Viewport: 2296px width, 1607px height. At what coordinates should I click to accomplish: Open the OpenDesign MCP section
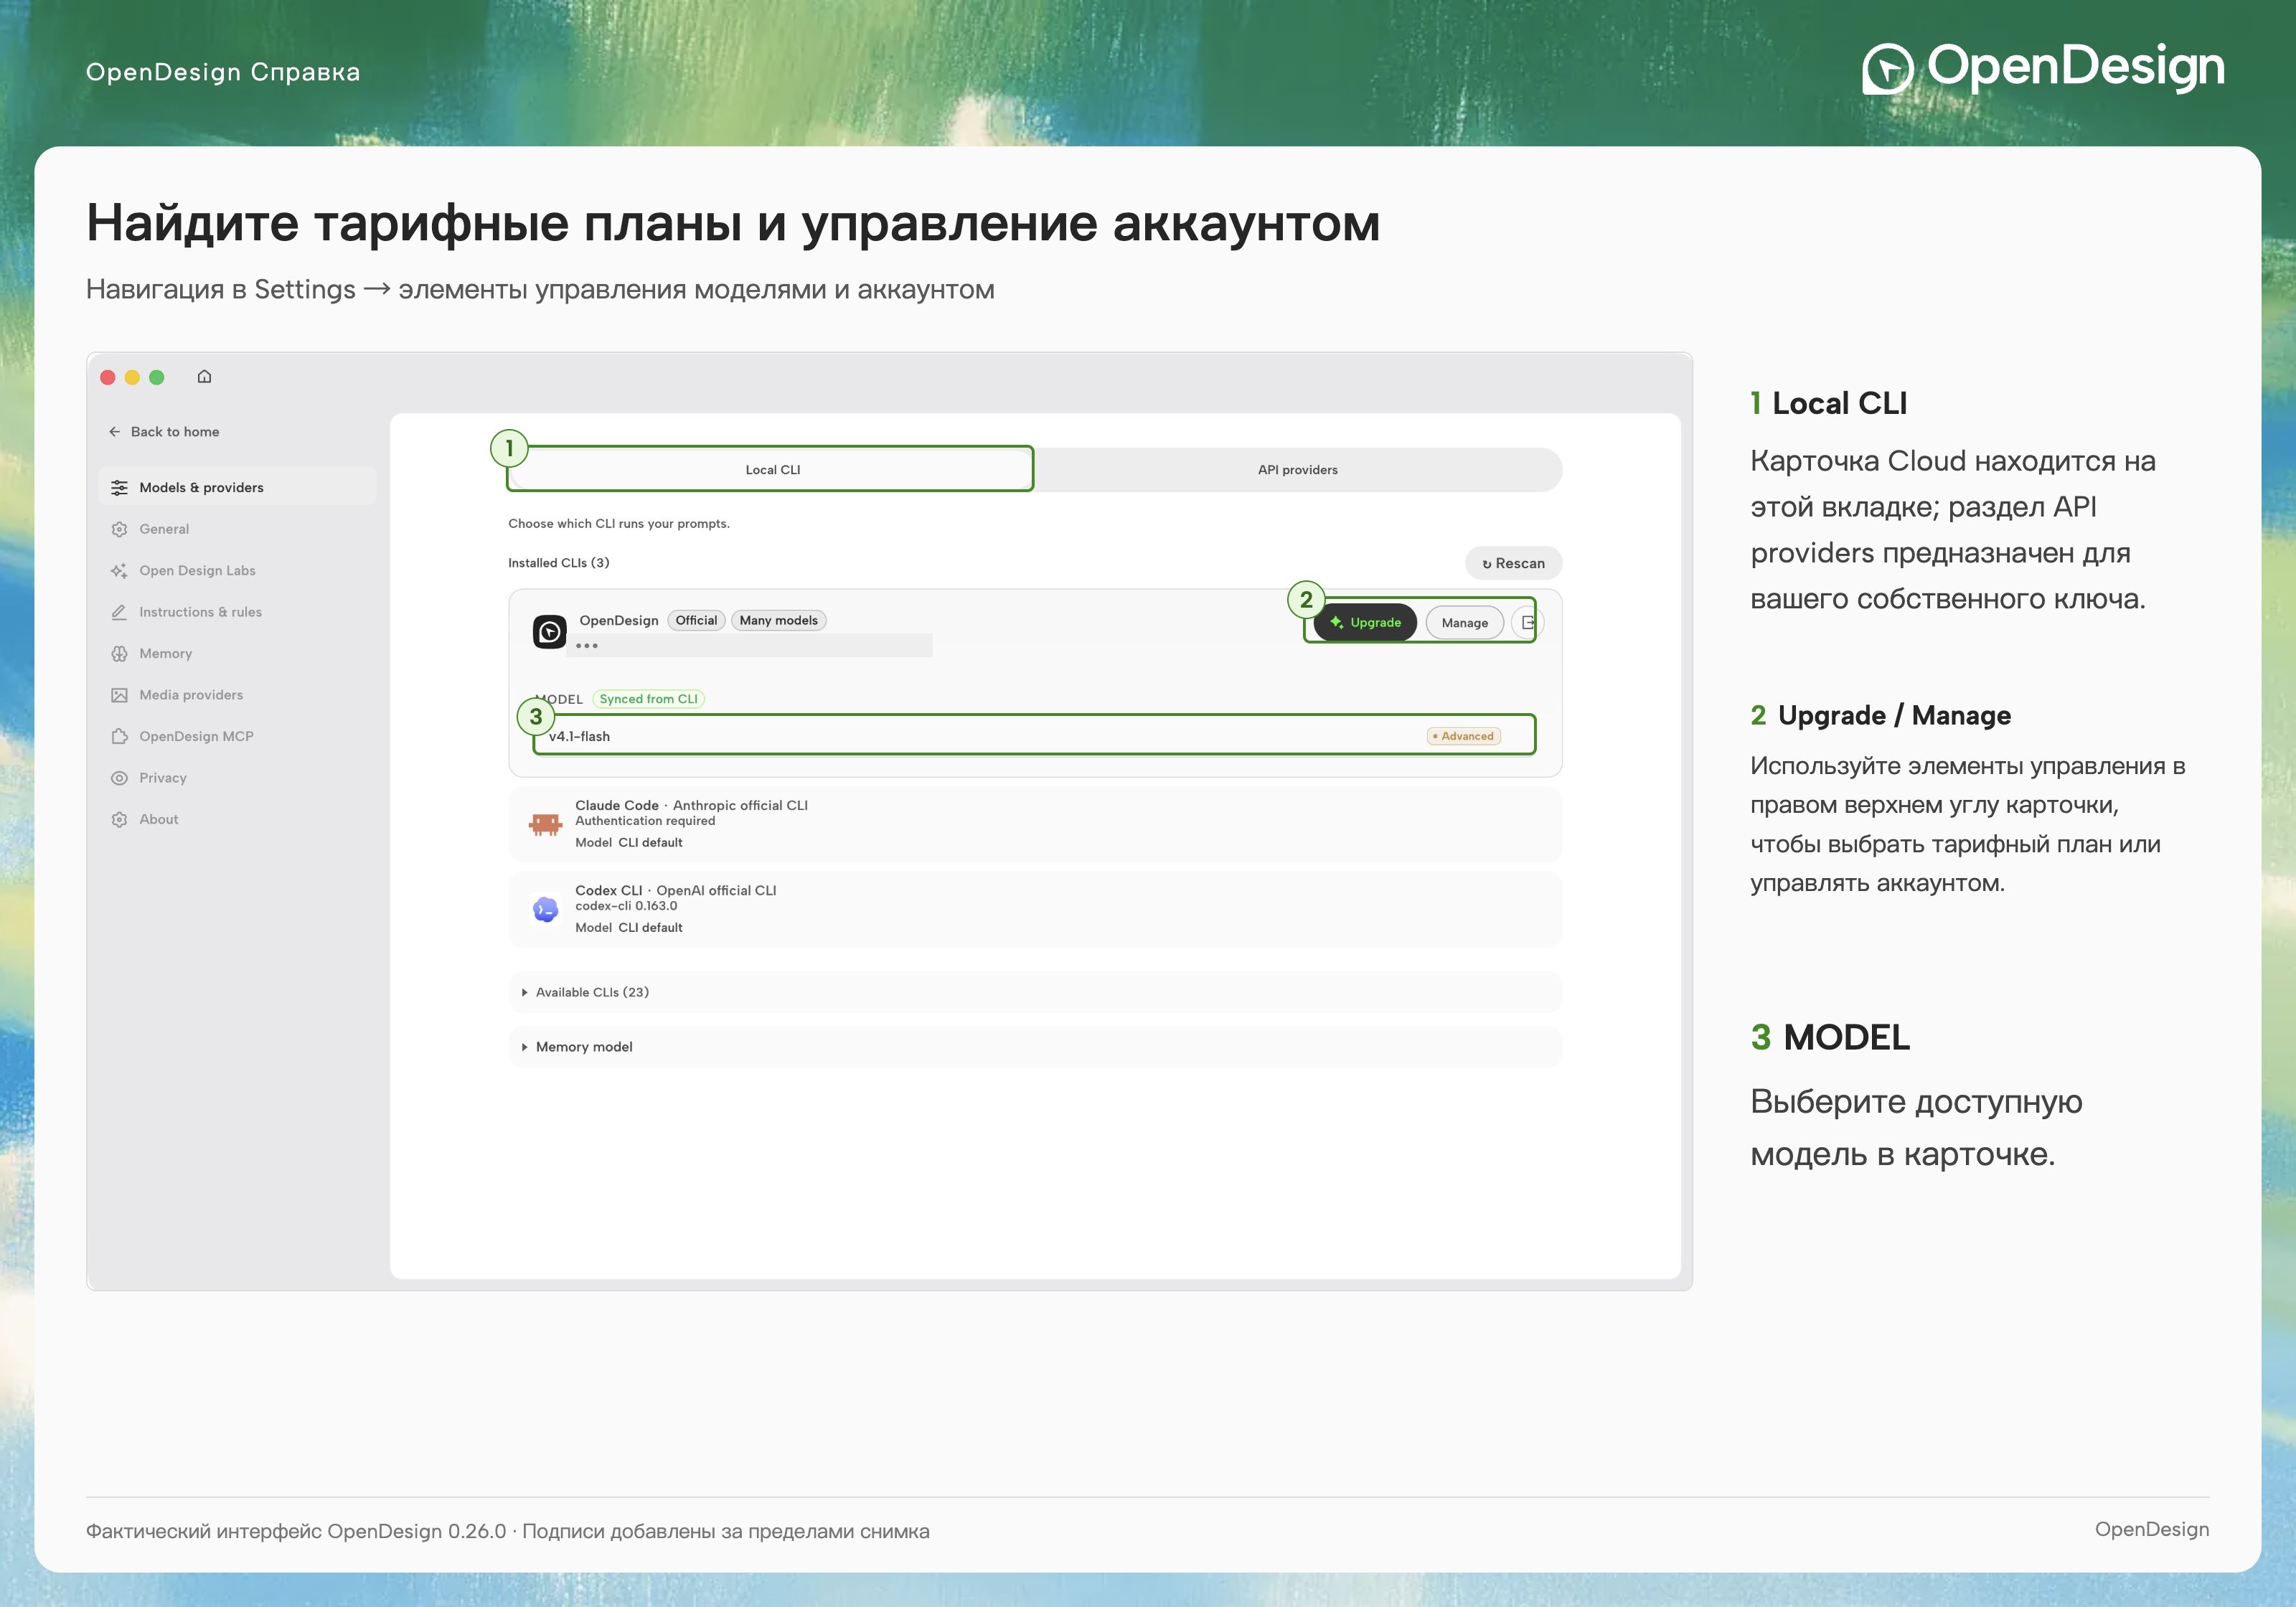238,737
